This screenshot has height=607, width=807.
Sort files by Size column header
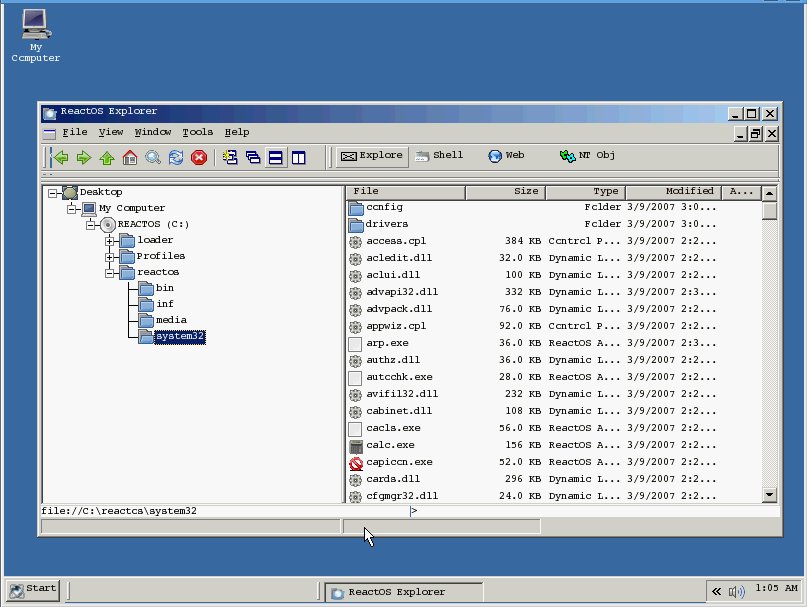click(505, 191)
